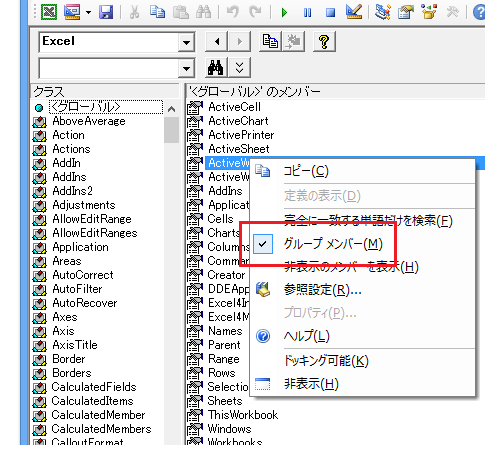Screen dimensions: 485x455
Task: Click the Copy icon in the main toolbar
Action: (x=157, y=12)
